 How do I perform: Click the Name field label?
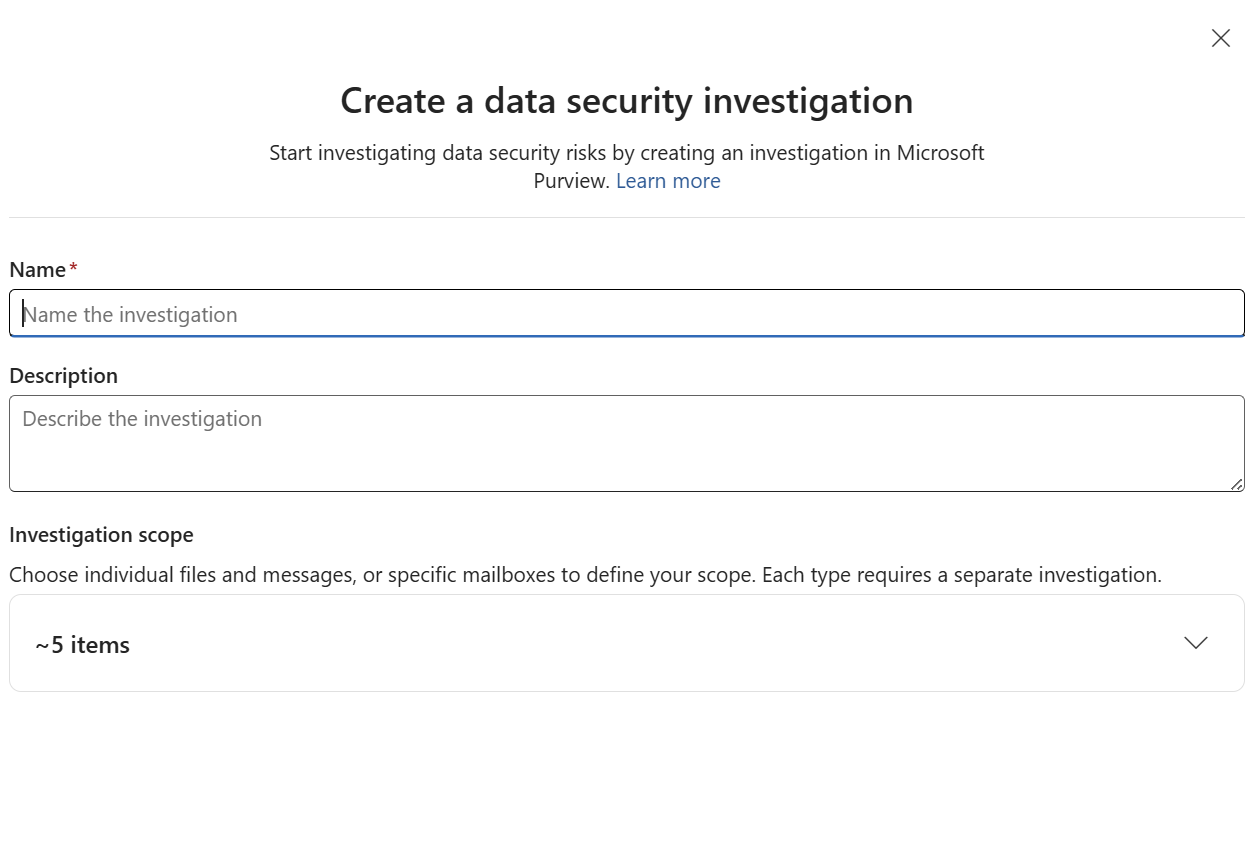coord(37,269)
